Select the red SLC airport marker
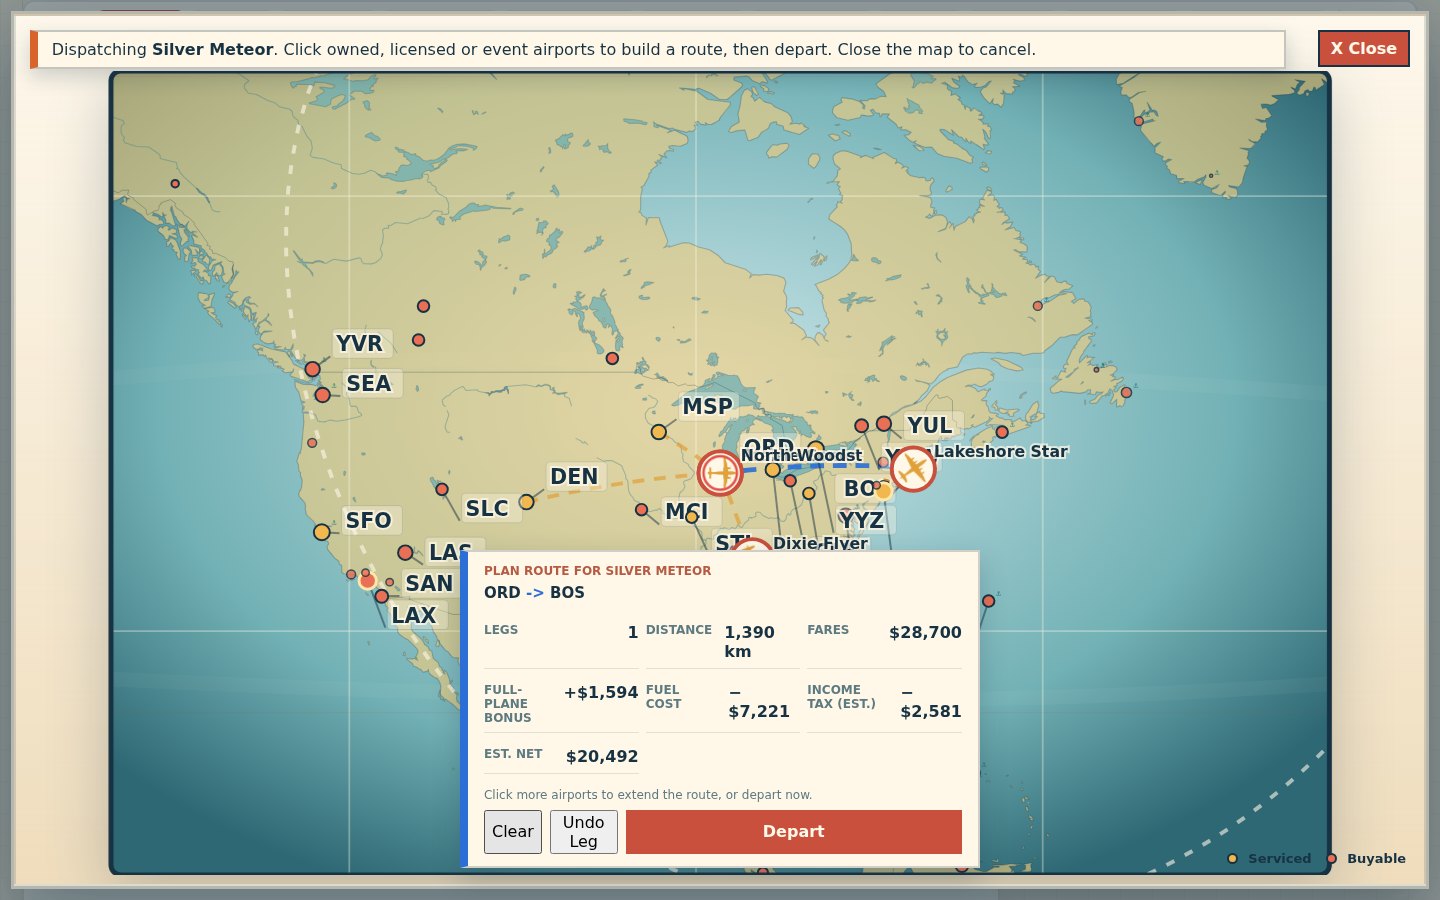The height and width of the screenshot is (900, 1440). (x=442, y=489)
